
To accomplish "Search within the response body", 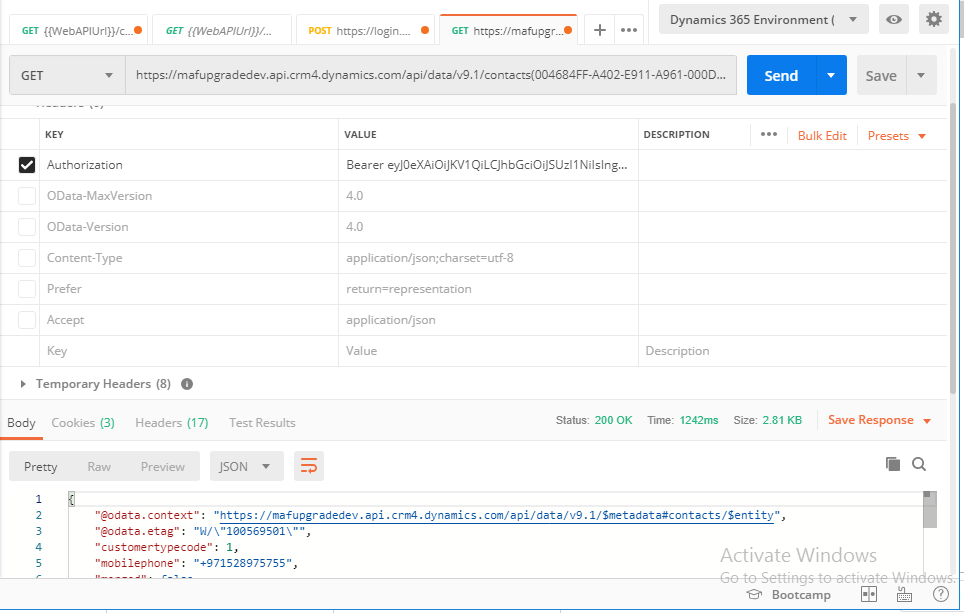I will [x=919, y=464].
